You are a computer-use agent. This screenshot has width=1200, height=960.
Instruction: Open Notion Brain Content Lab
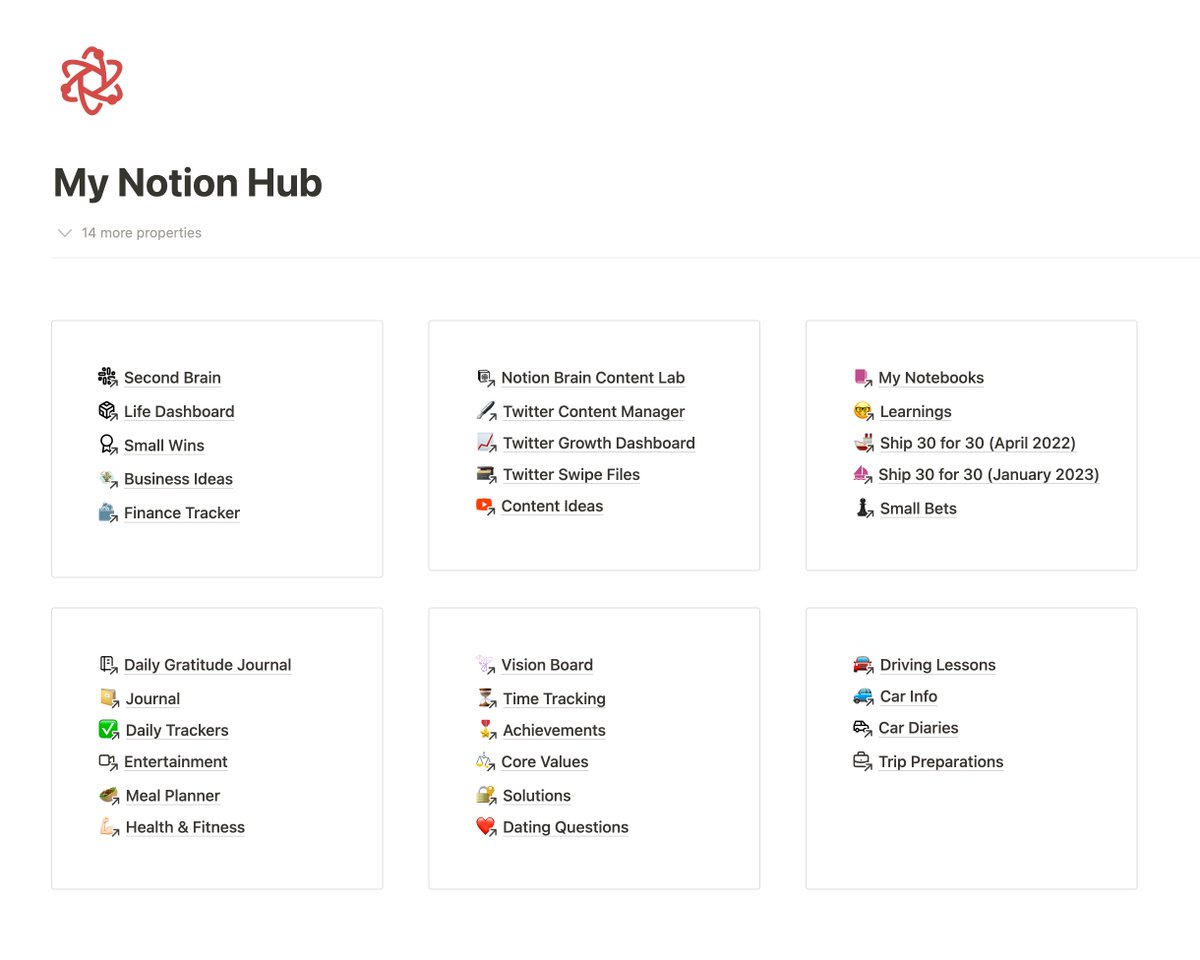point(593,378)
